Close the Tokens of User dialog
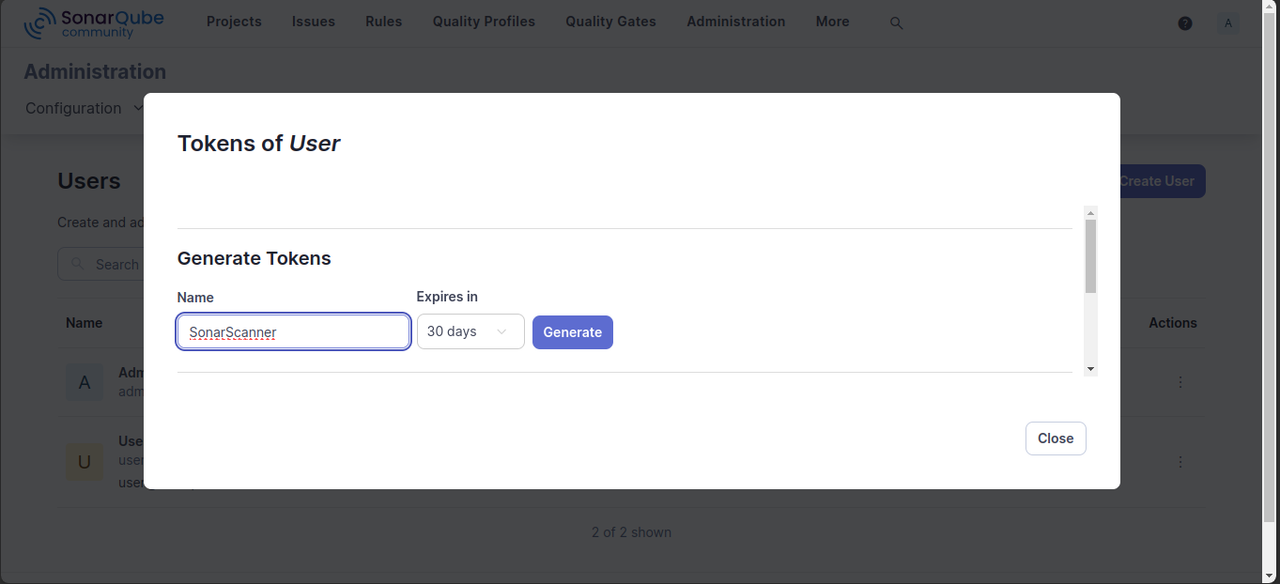This screenshot has height=584, width=1280. pyautogui.click(x=1056, y=438)
